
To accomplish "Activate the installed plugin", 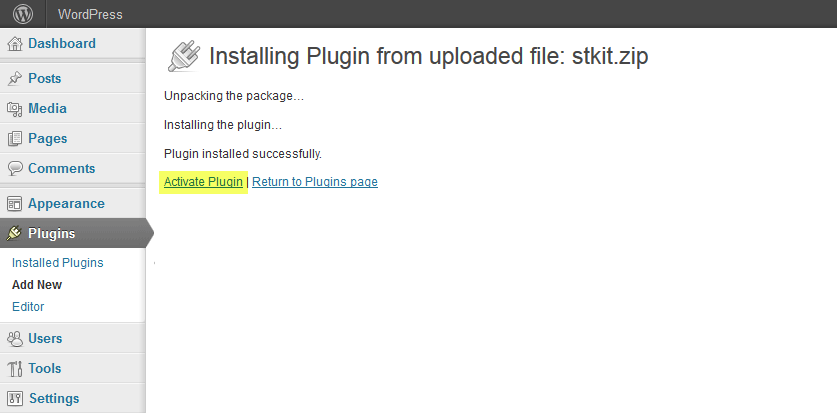I will [x=203, y=182].
